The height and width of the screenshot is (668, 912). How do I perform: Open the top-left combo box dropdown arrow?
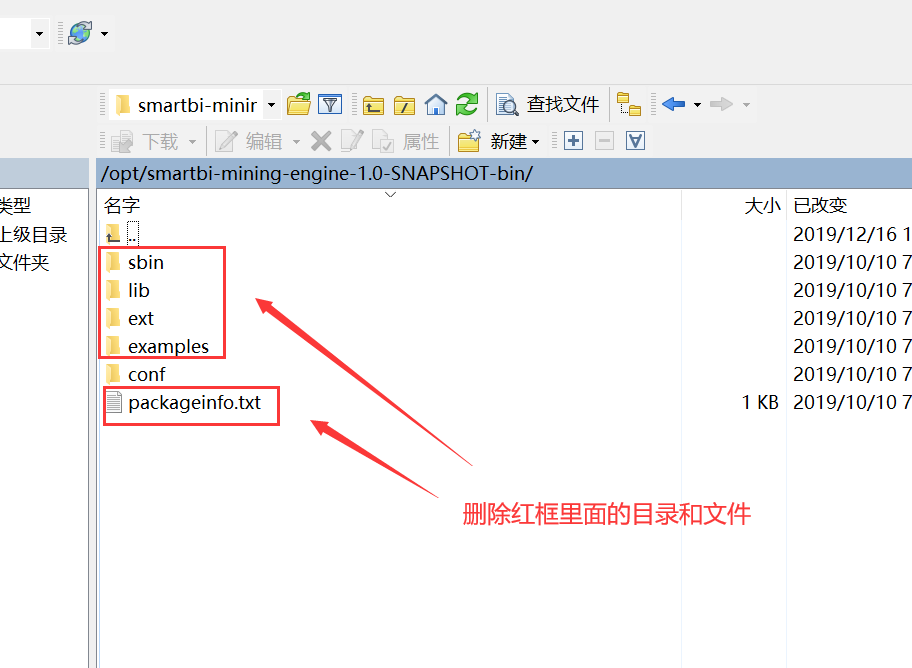[39, 34]
